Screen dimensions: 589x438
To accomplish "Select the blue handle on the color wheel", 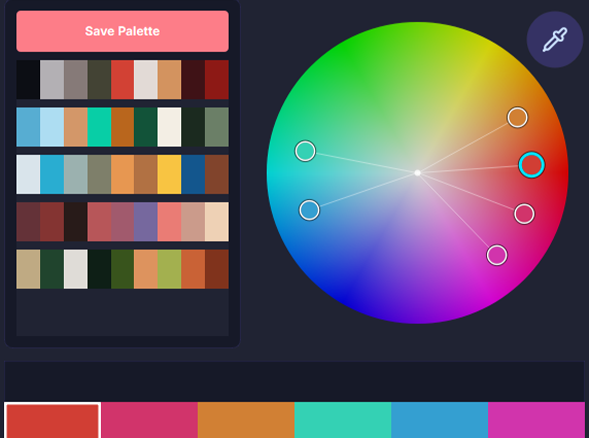I will pos(309,210).
